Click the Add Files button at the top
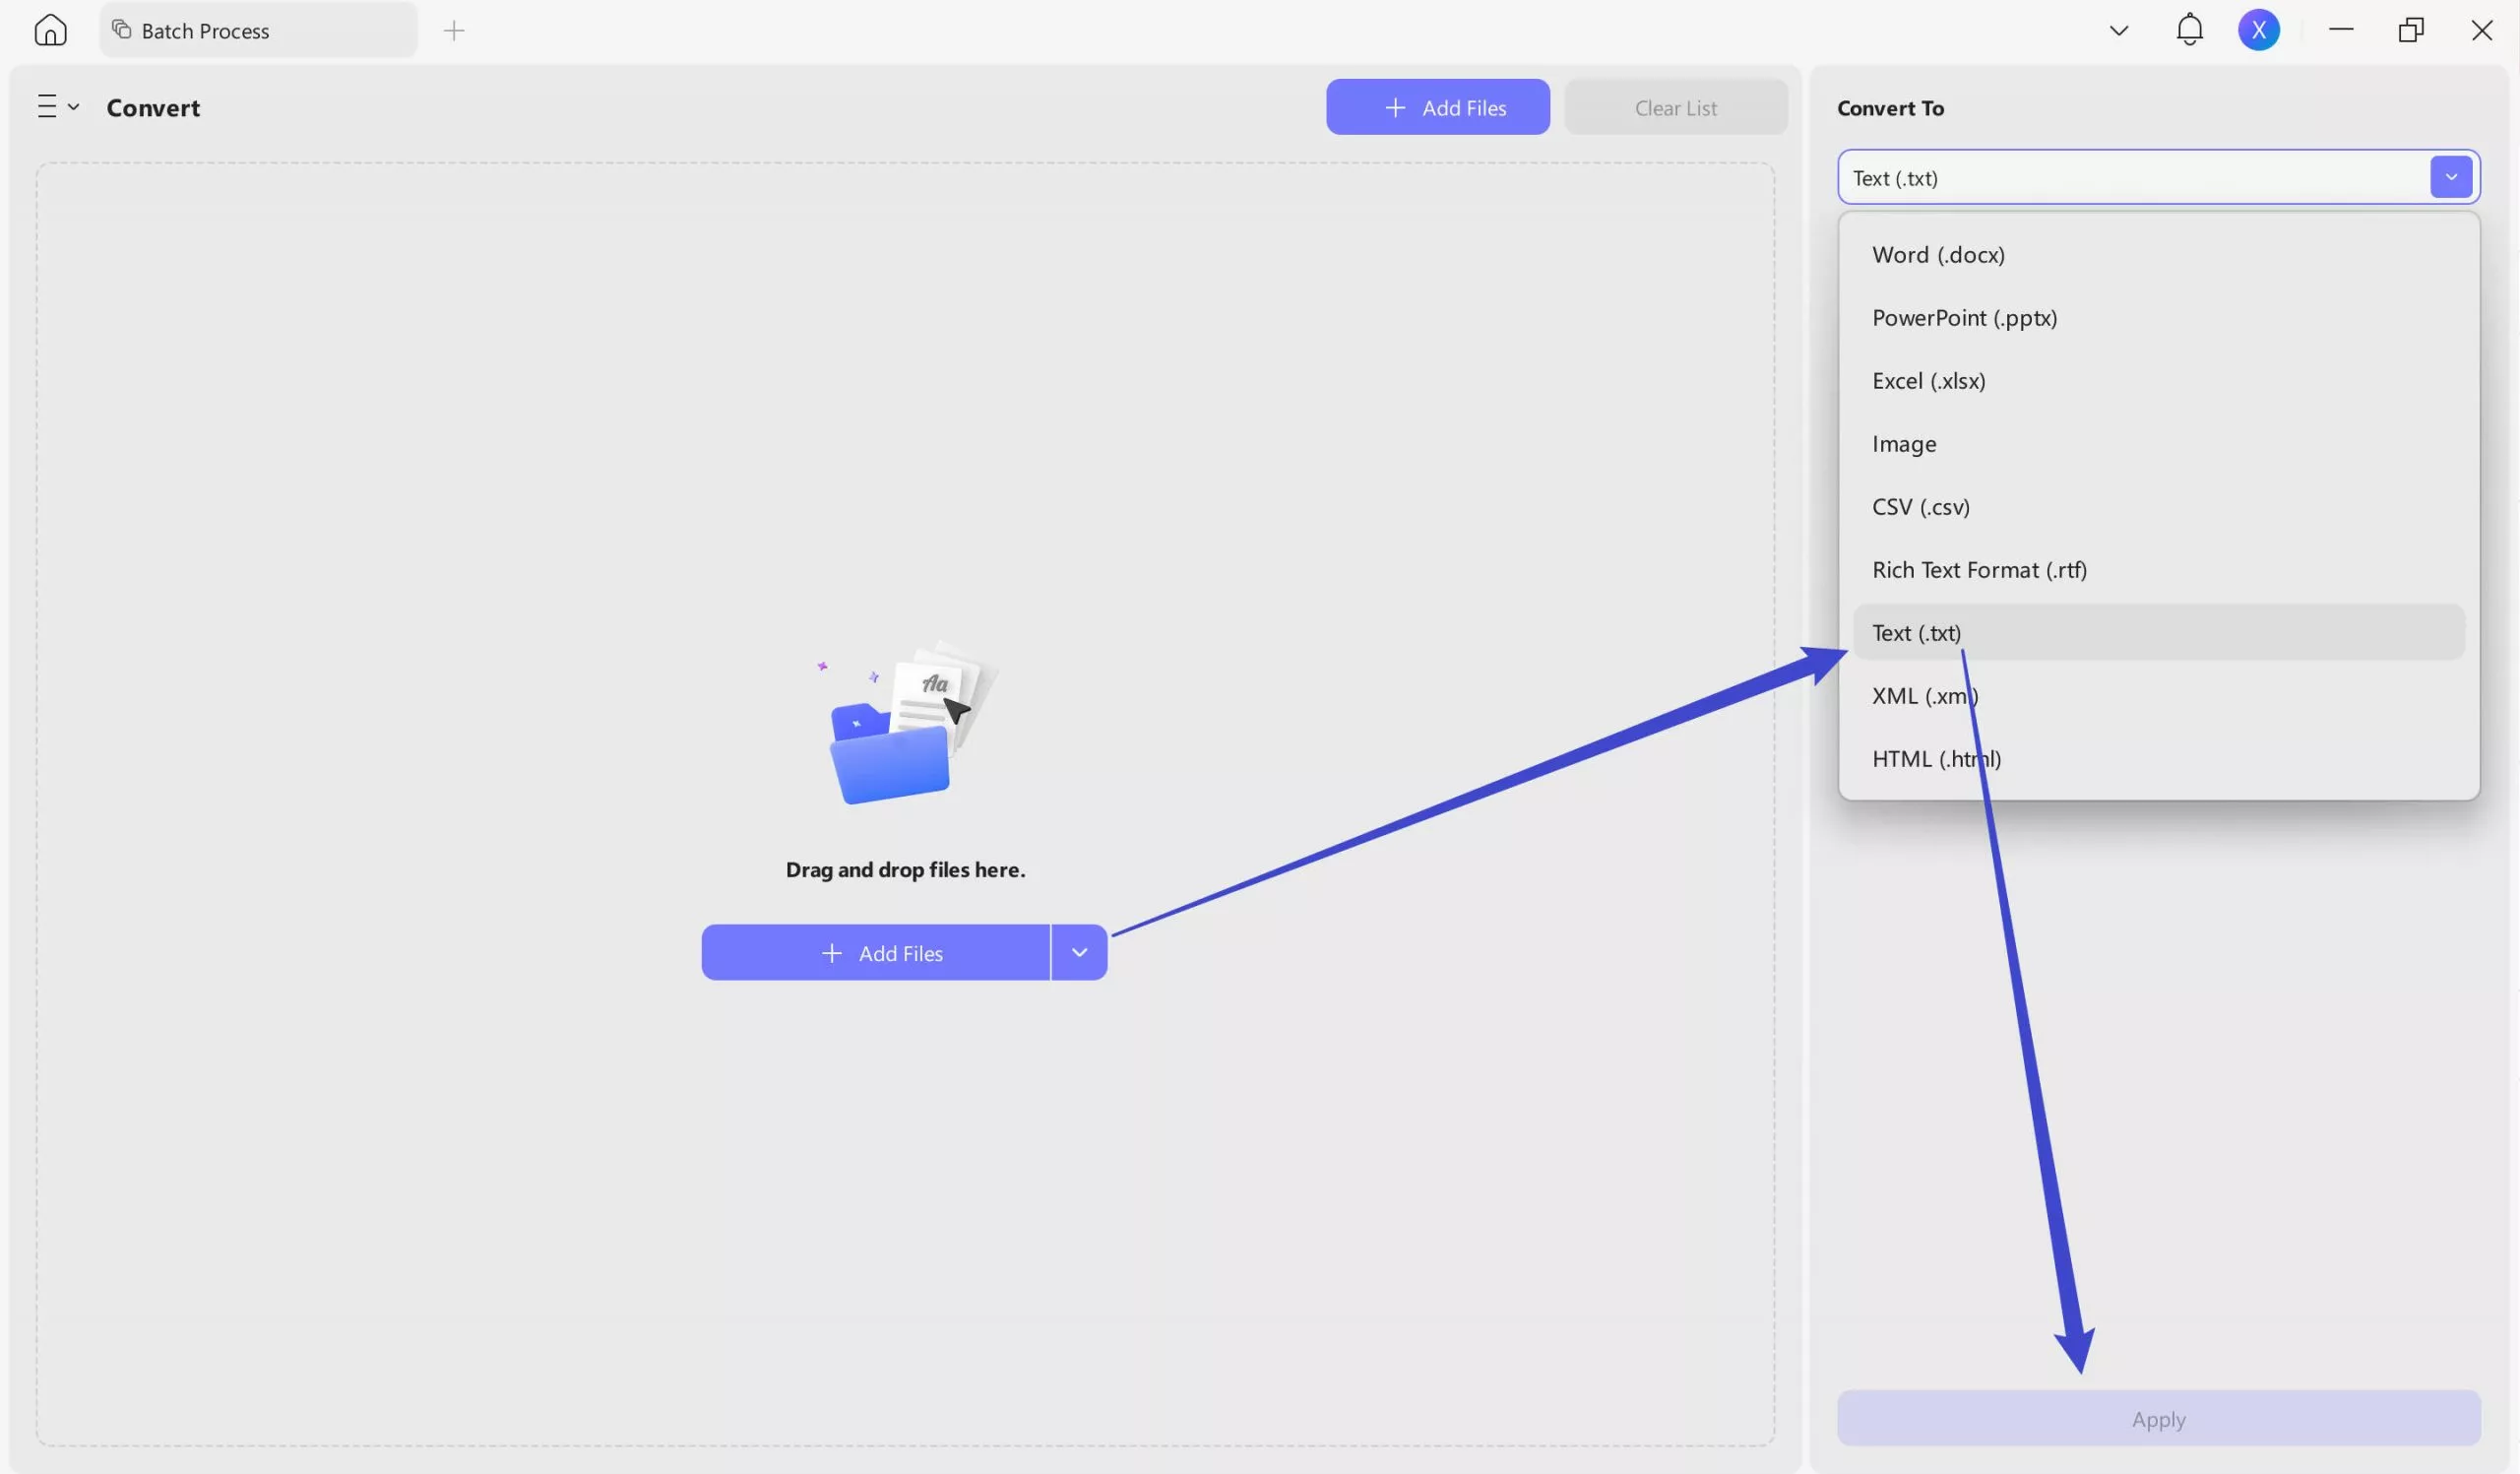The width and height of the screenshot is (2520, 1474). pos(1437,107)
